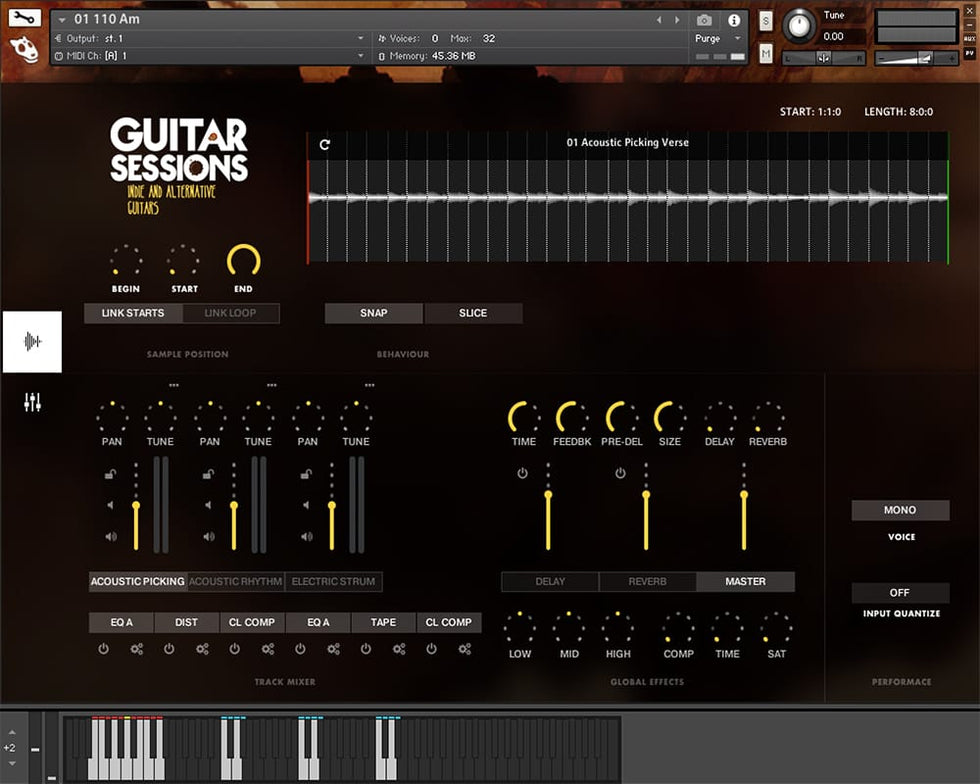The width and height of the screenshot is (980, 784).
Task: Expand the Output channel dropdown
Action: coord(361,38)
